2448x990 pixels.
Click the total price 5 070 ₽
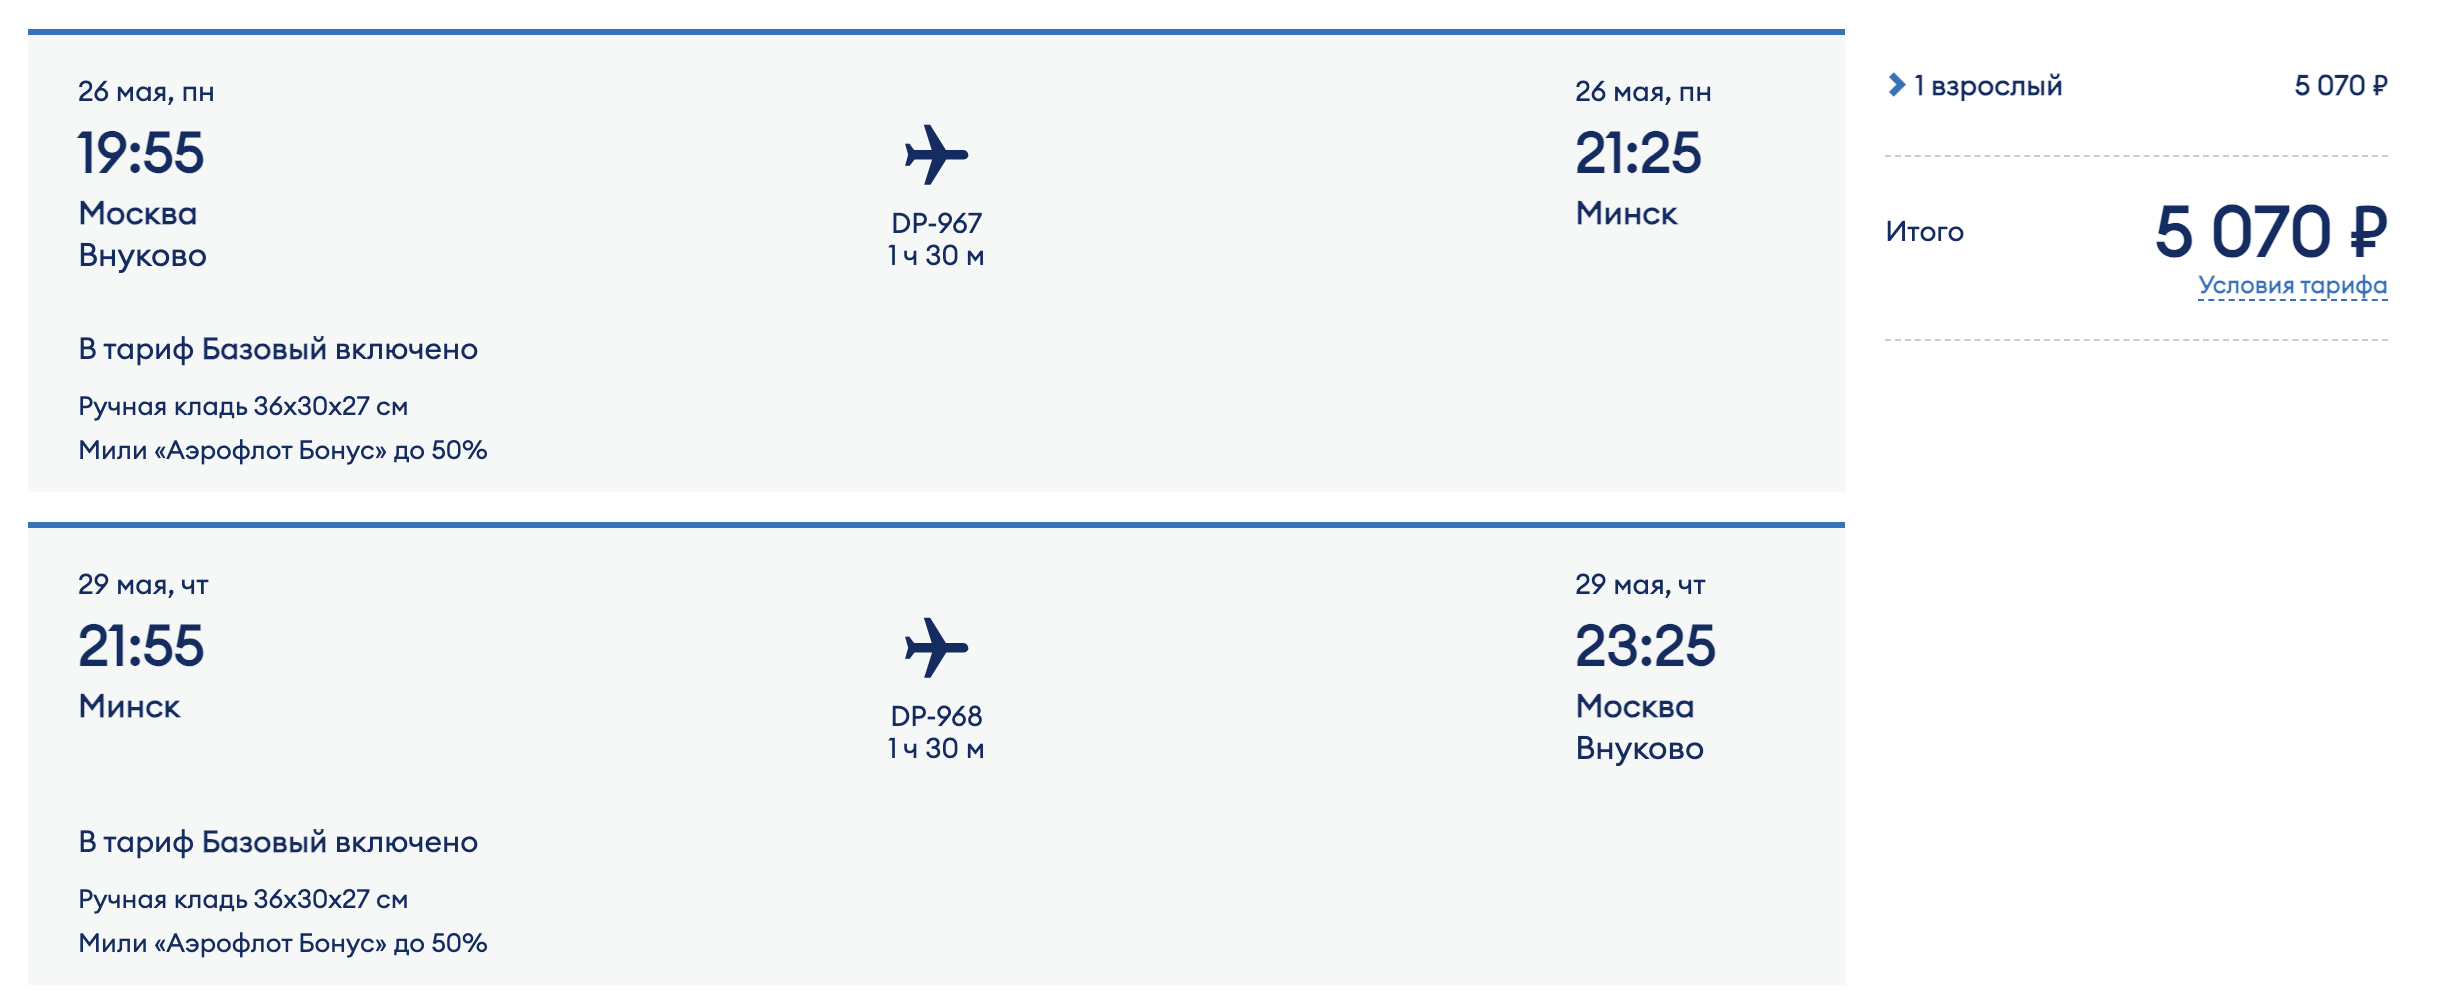pyautogui.click(x=2271, y=232)
